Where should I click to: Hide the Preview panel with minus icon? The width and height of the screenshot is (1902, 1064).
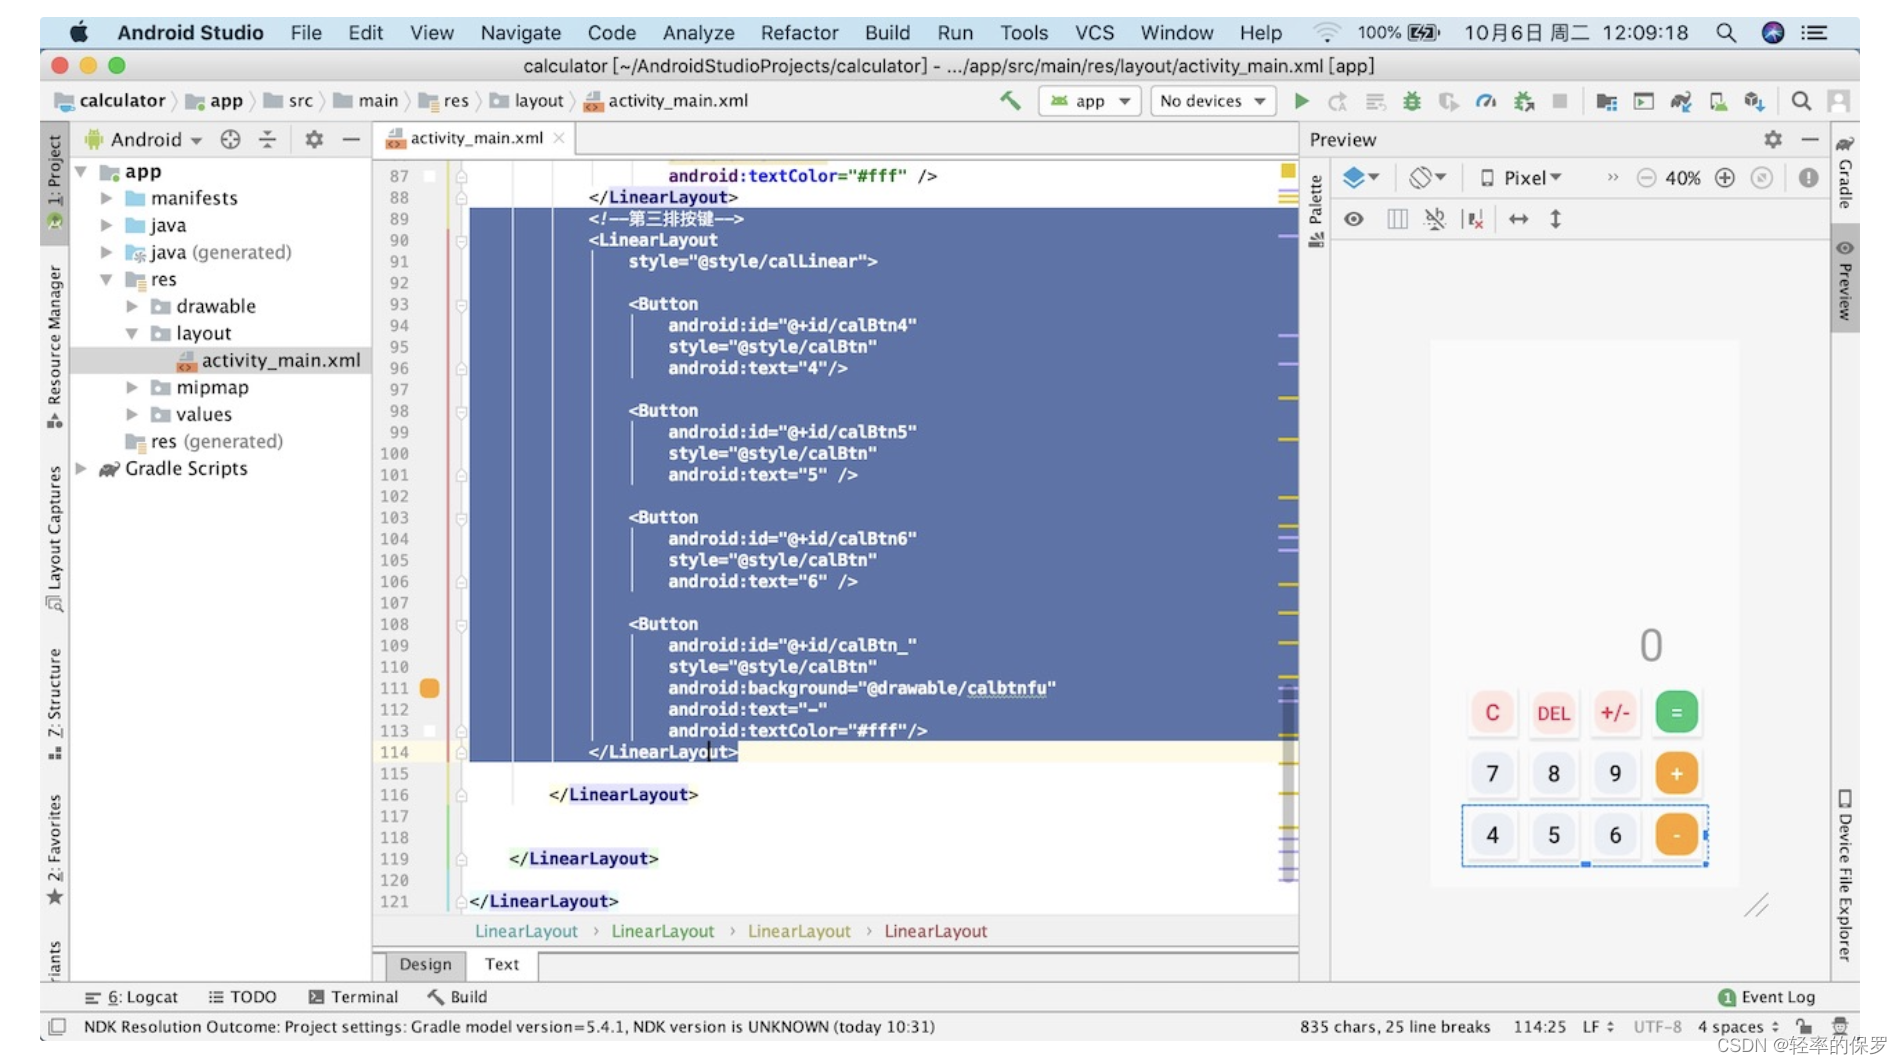pyautogui.click(x=1810, y=140)
